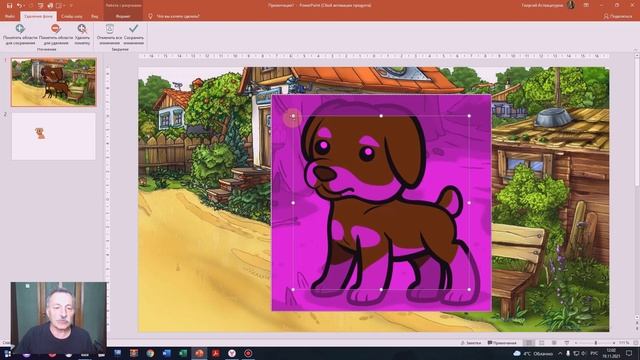640x360 pixels.
Task: Discard all changes with the trash icon
Action: point(110,29)
